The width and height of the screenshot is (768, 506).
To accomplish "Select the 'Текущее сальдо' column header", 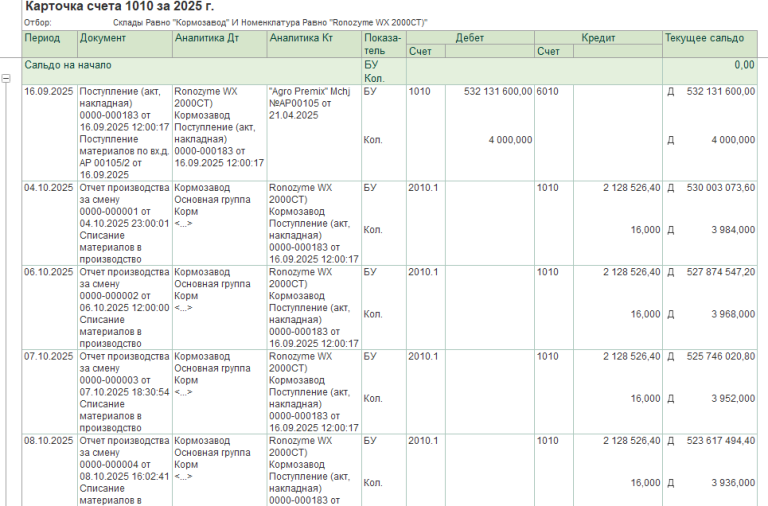I will tap(710, 44).
